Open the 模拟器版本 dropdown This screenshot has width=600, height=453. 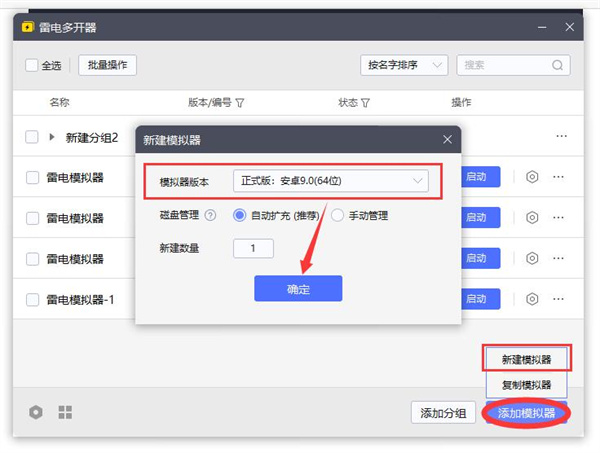[331, 181]
